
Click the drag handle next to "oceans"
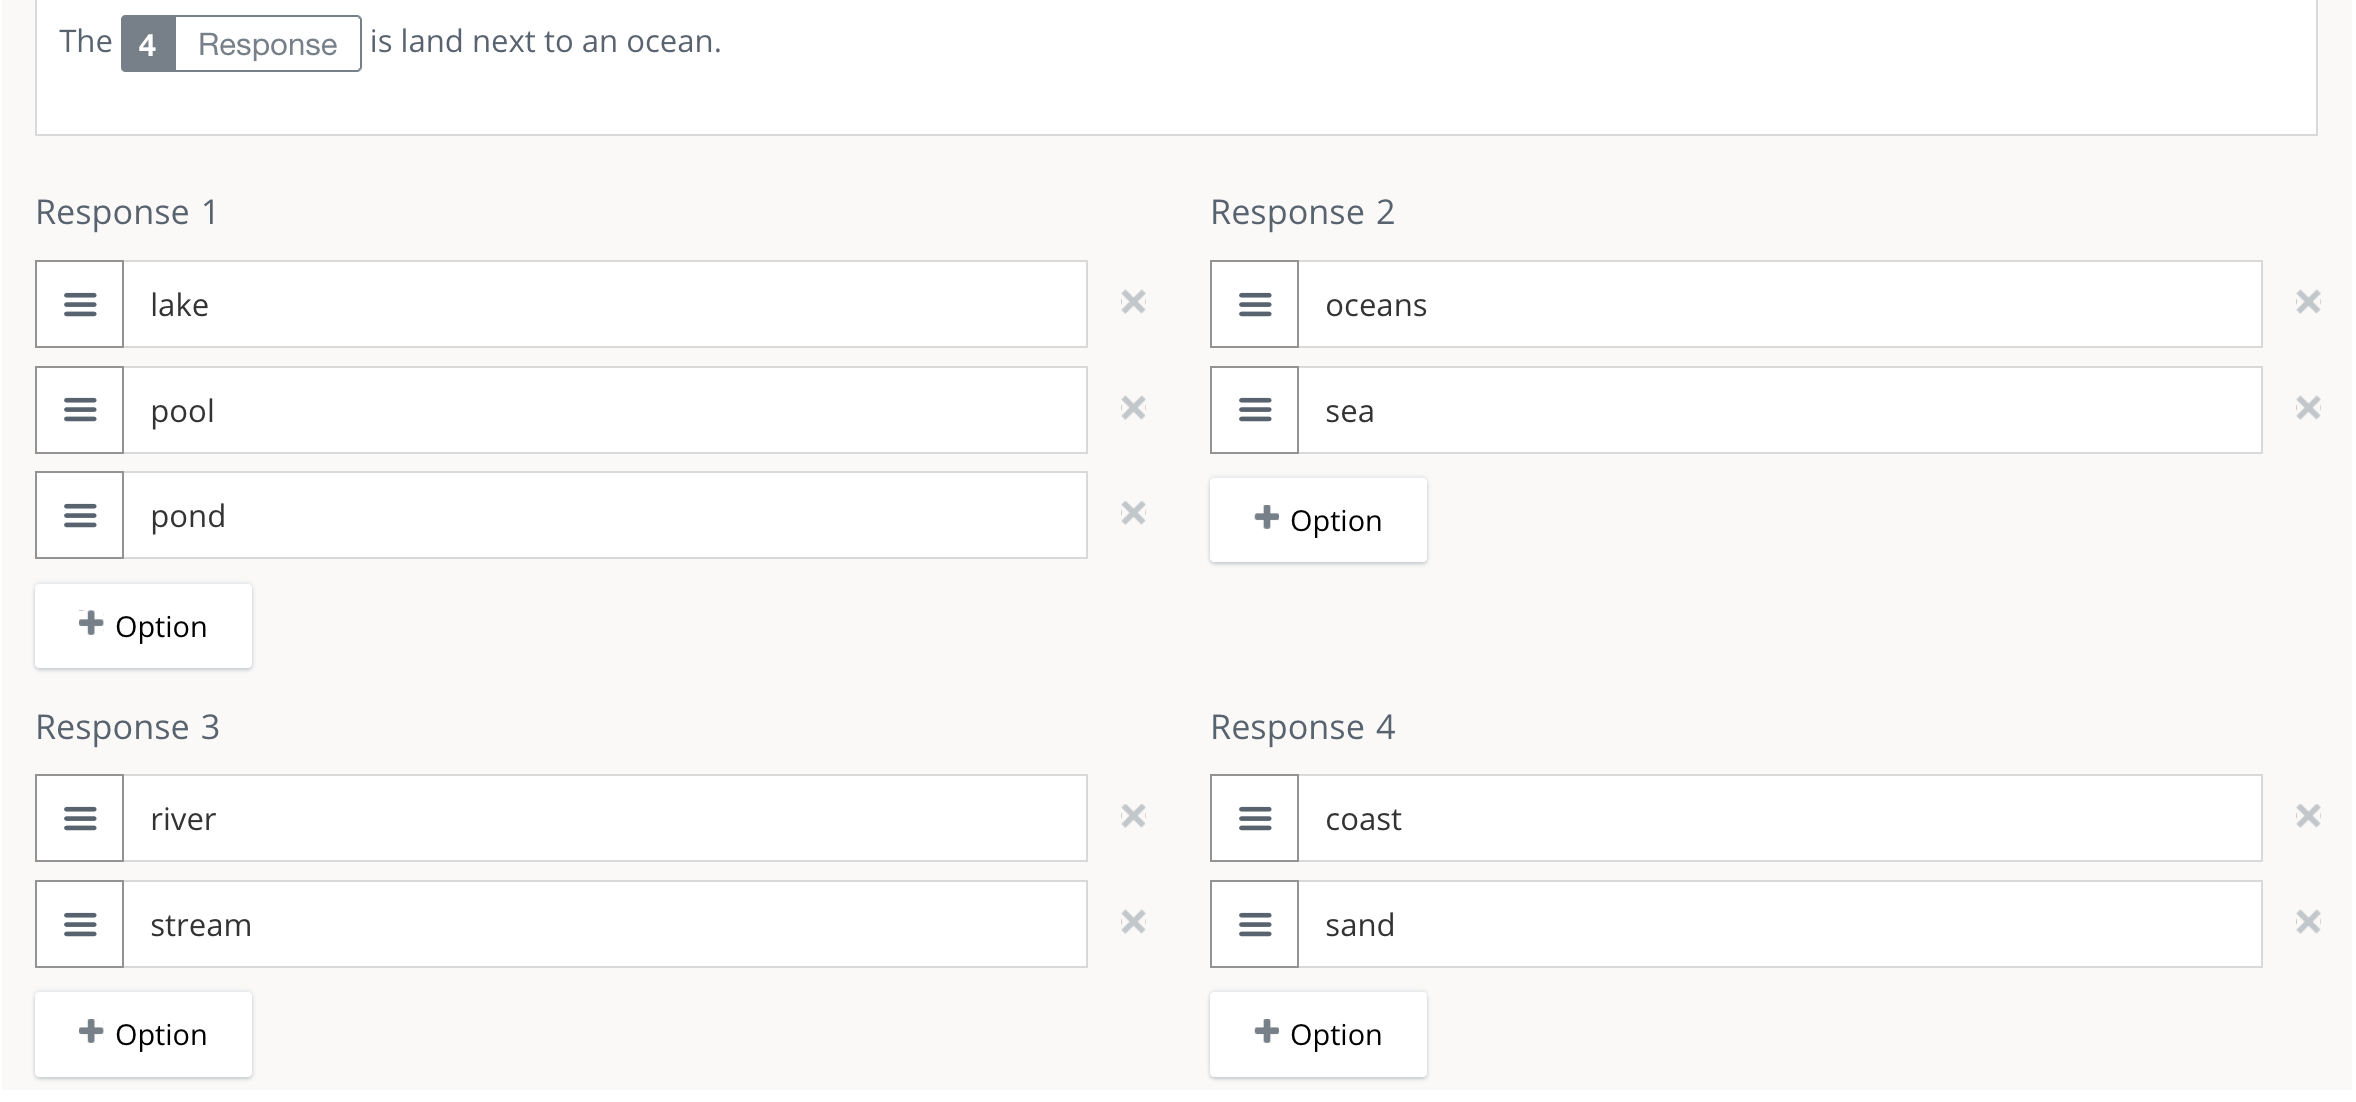[1254, 304]
